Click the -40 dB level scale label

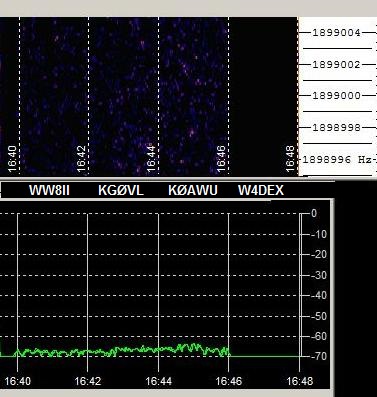coord(319,295)
